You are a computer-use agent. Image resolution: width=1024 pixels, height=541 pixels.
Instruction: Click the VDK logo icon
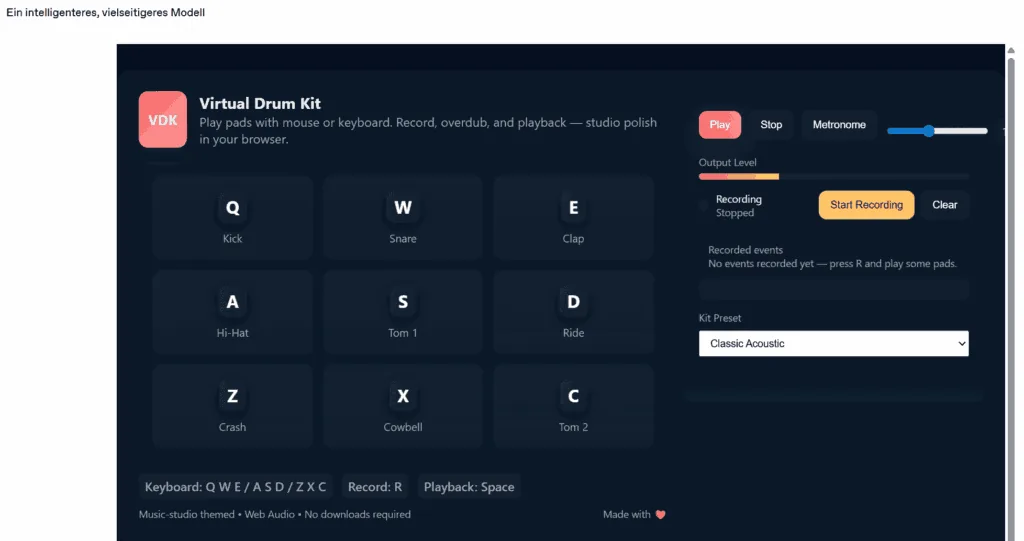[x=163, y=120]
